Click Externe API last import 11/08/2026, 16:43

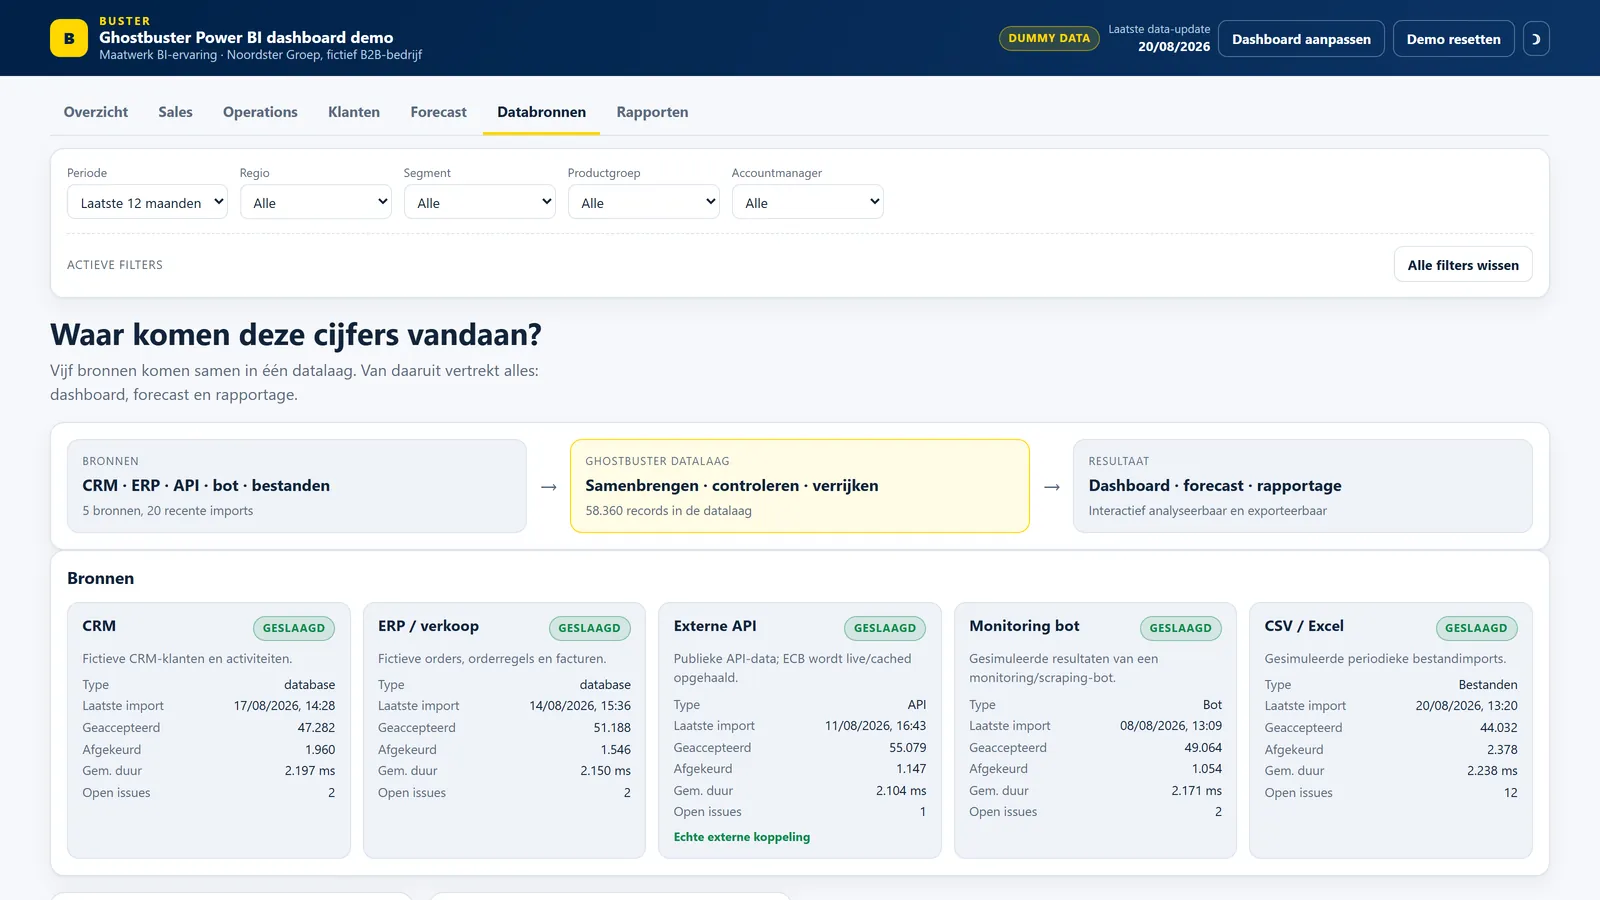point(875,726)
